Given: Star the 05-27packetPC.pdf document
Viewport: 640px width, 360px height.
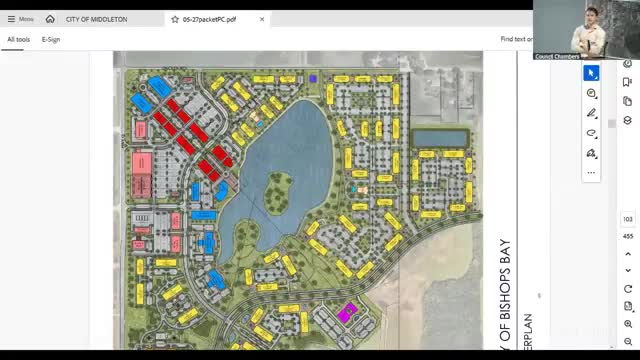Looking at the screenshot, I should pyautogui.click(x=175, y=19).
